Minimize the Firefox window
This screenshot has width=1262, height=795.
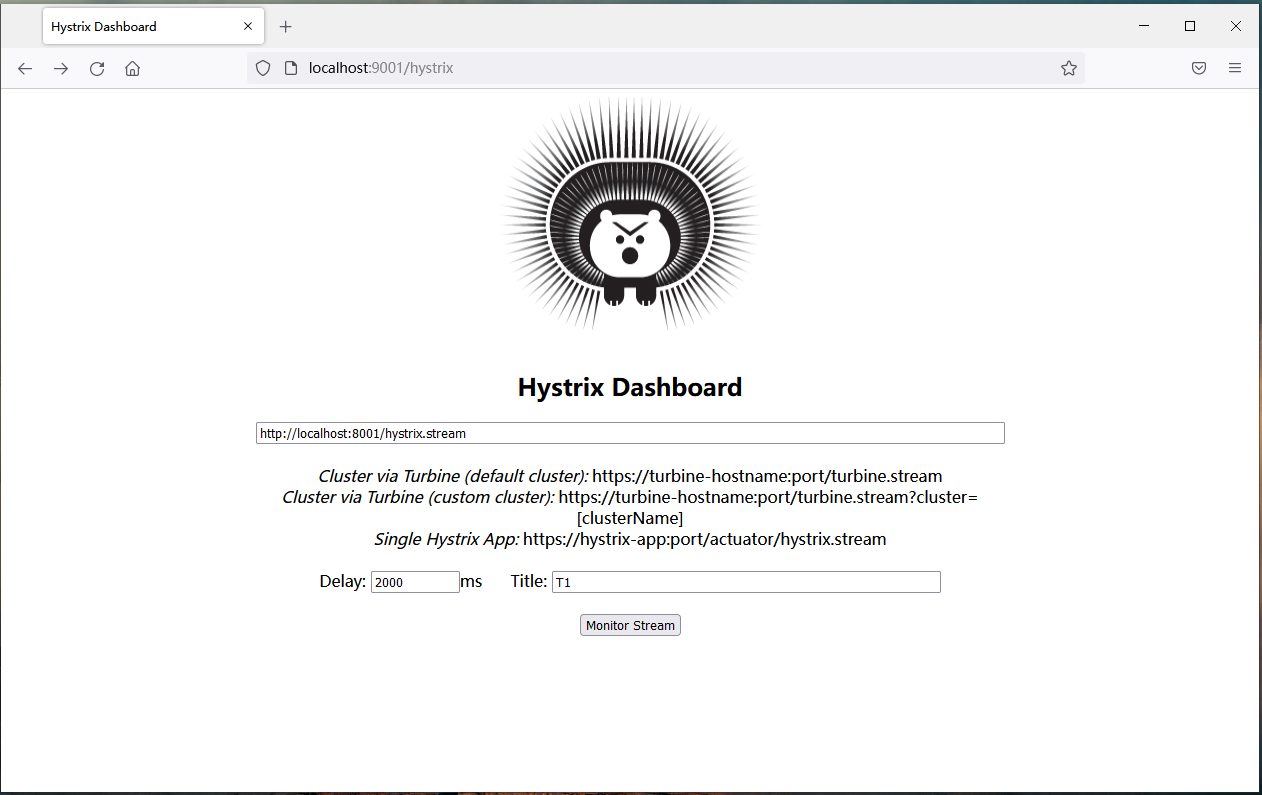1144,27
